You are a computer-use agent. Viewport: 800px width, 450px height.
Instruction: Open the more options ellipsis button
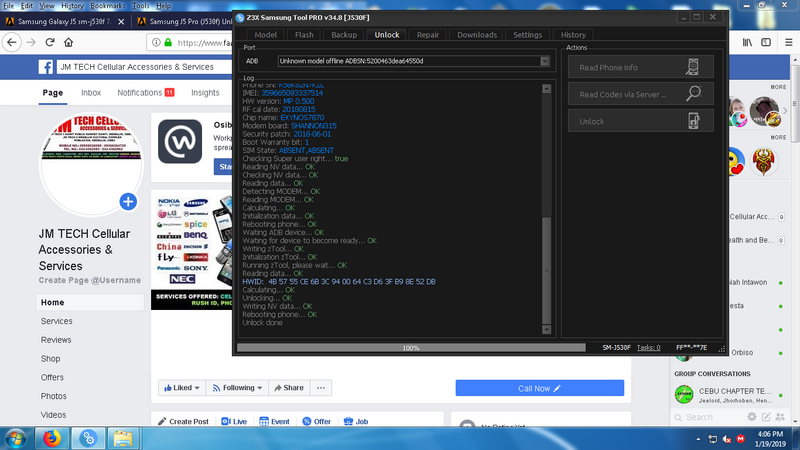tap(320, 388)
